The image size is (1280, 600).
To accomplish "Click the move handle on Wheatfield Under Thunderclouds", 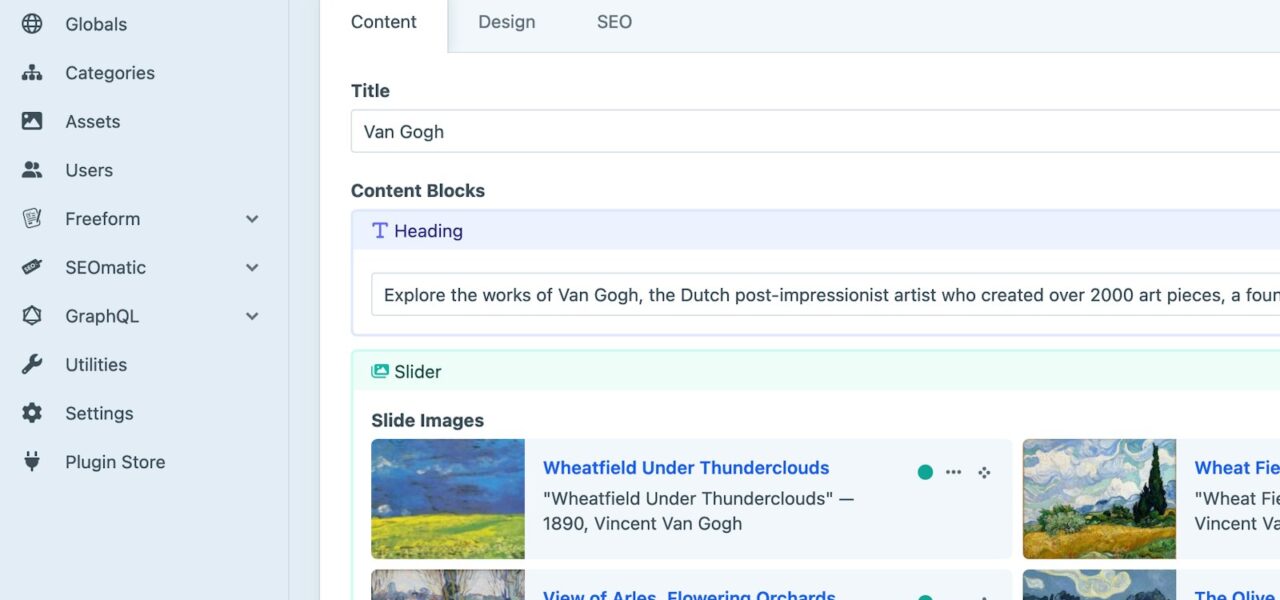I will [x=984, y=472].
